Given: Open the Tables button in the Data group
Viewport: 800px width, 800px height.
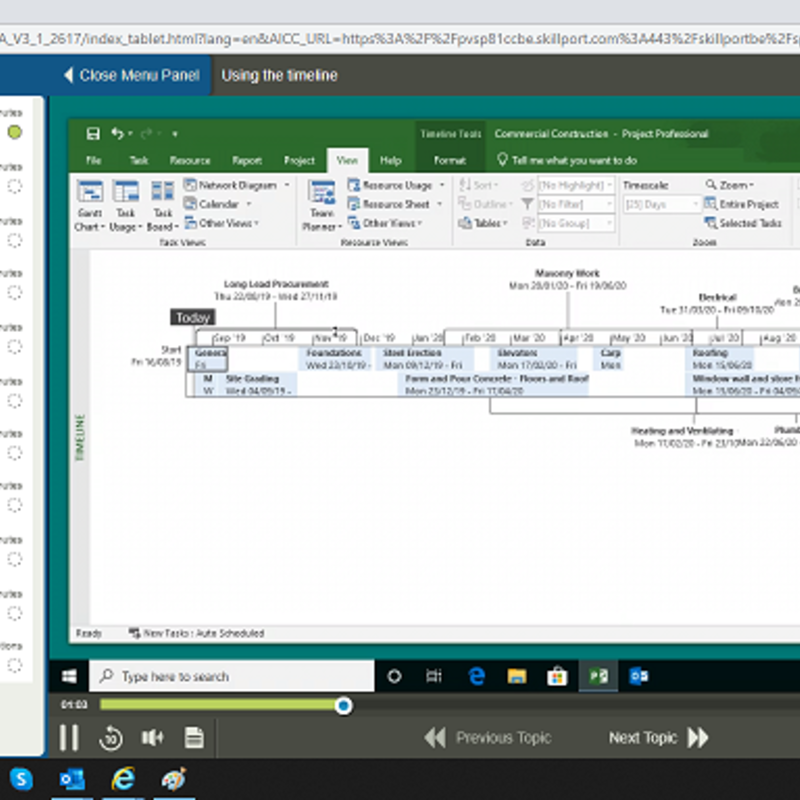Looking at the screenshot, I should pyautogui.click(x=483, y=223).
